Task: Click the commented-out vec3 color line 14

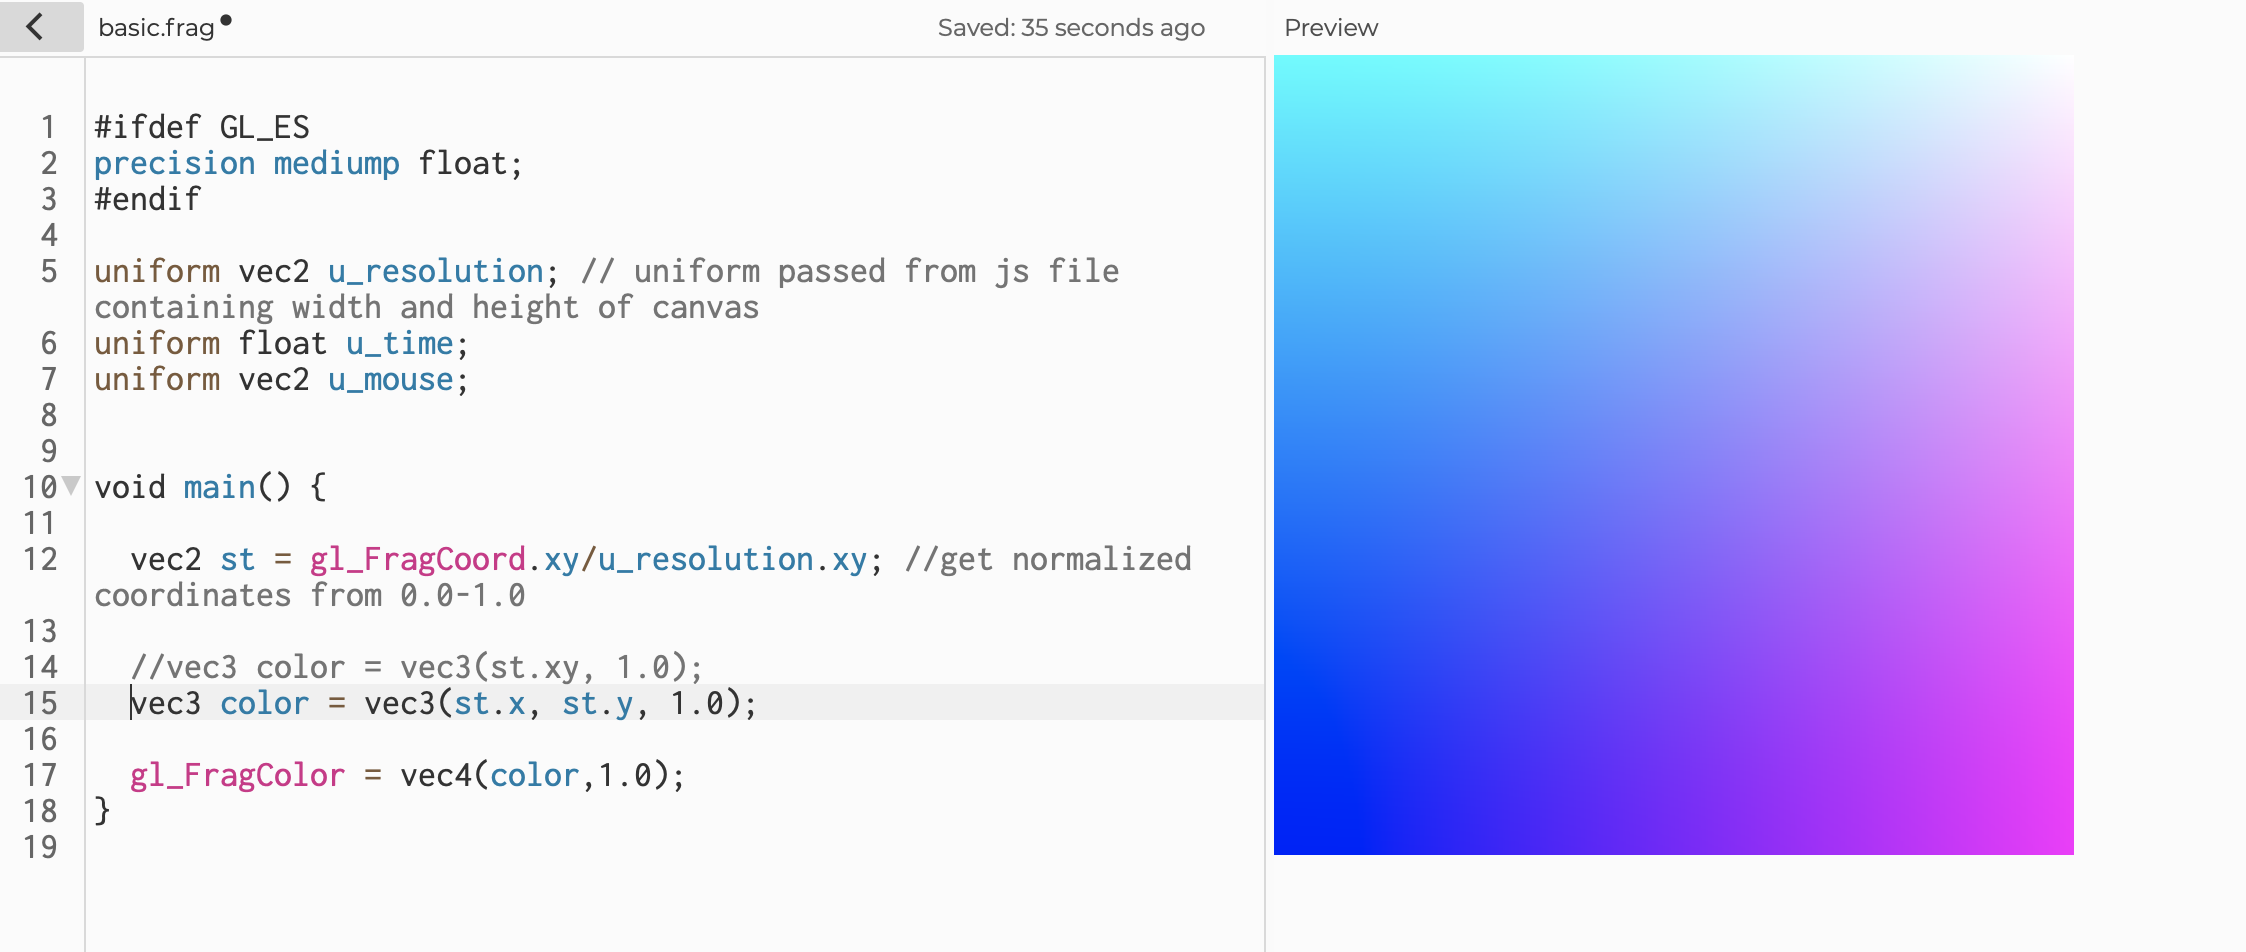Action: point(416,667)
